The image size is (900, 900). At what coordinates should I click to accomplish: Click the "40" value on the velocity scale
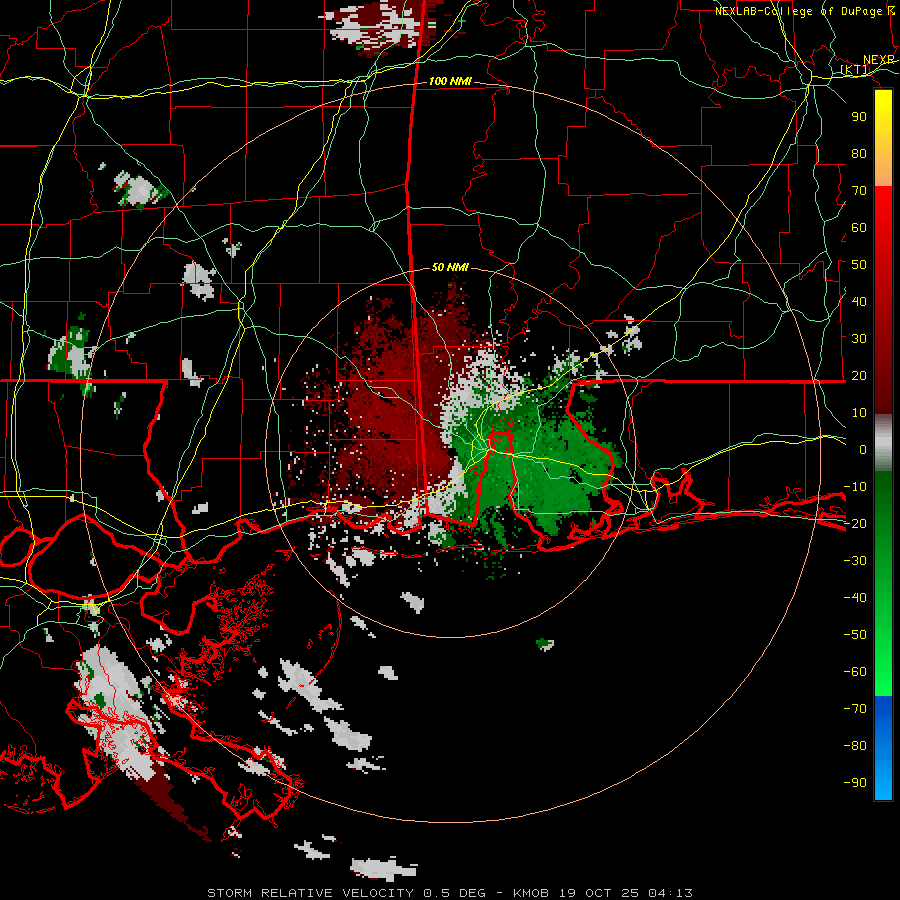point(859,301)
